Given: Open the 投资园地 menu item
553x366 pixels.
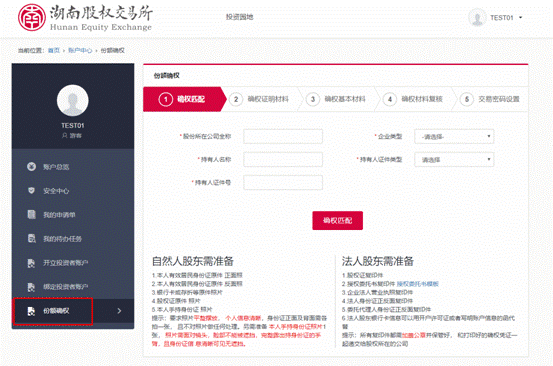Looking at the screenshot, I should tap(239, 17).
